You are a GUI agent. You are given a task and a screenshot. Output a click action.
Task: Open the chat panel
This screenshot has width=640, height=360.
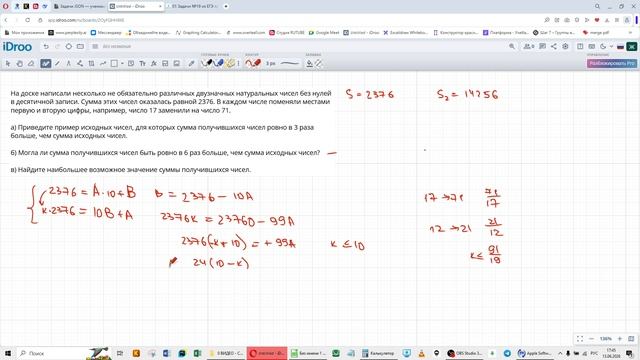(542, 47)
